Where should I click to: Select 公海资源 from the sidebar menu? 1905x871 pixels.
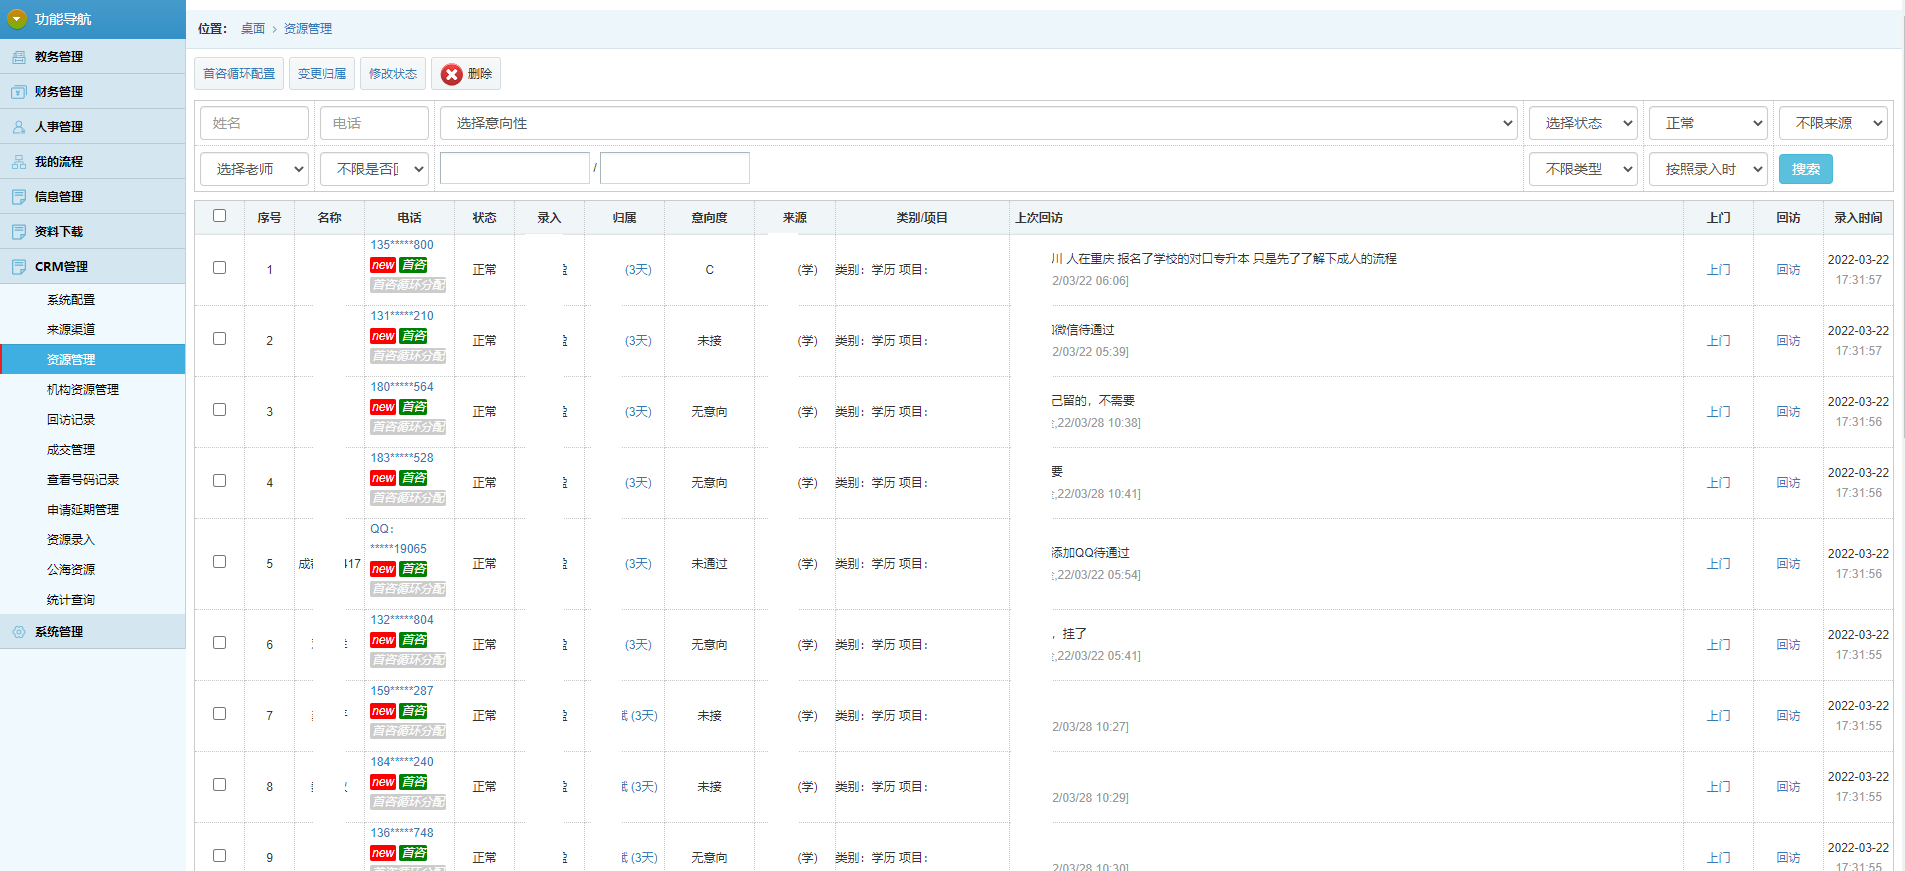pos(71,570)
